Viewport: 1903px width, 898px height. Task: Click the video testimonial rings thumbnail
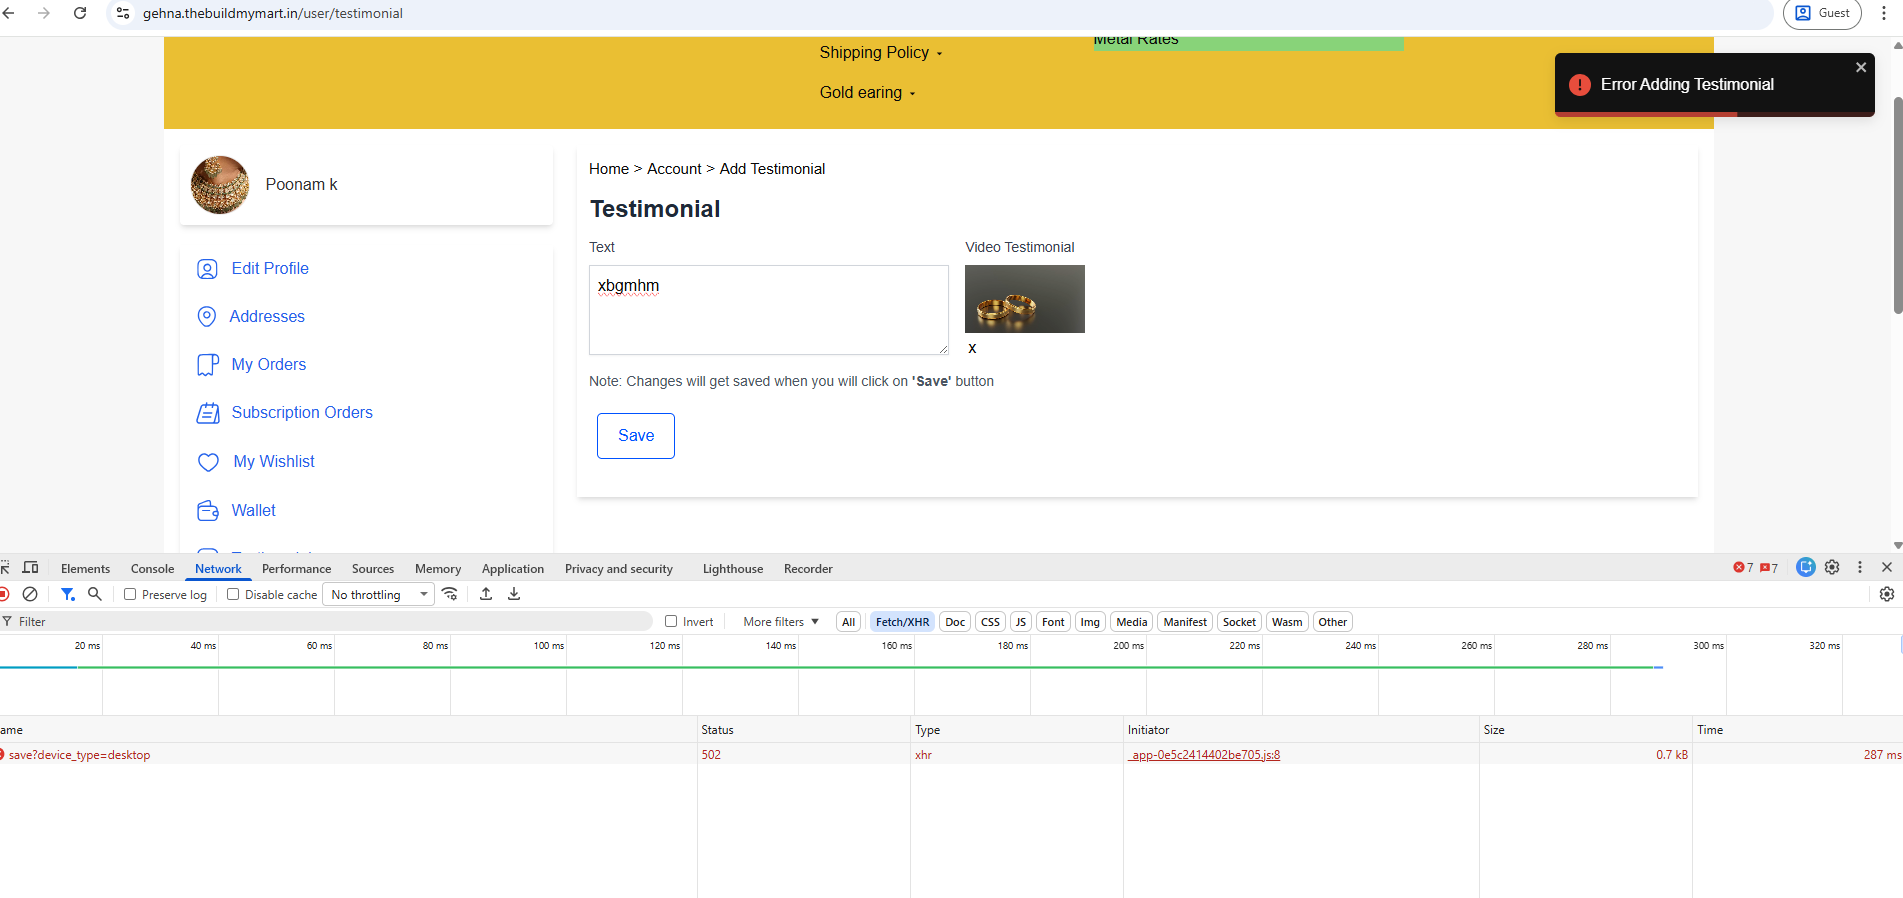click(x=1025, y=299)
